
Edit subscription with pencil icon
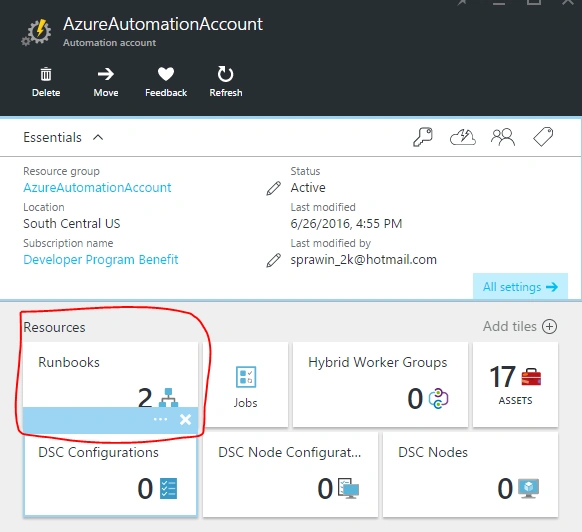click(274, 260)
